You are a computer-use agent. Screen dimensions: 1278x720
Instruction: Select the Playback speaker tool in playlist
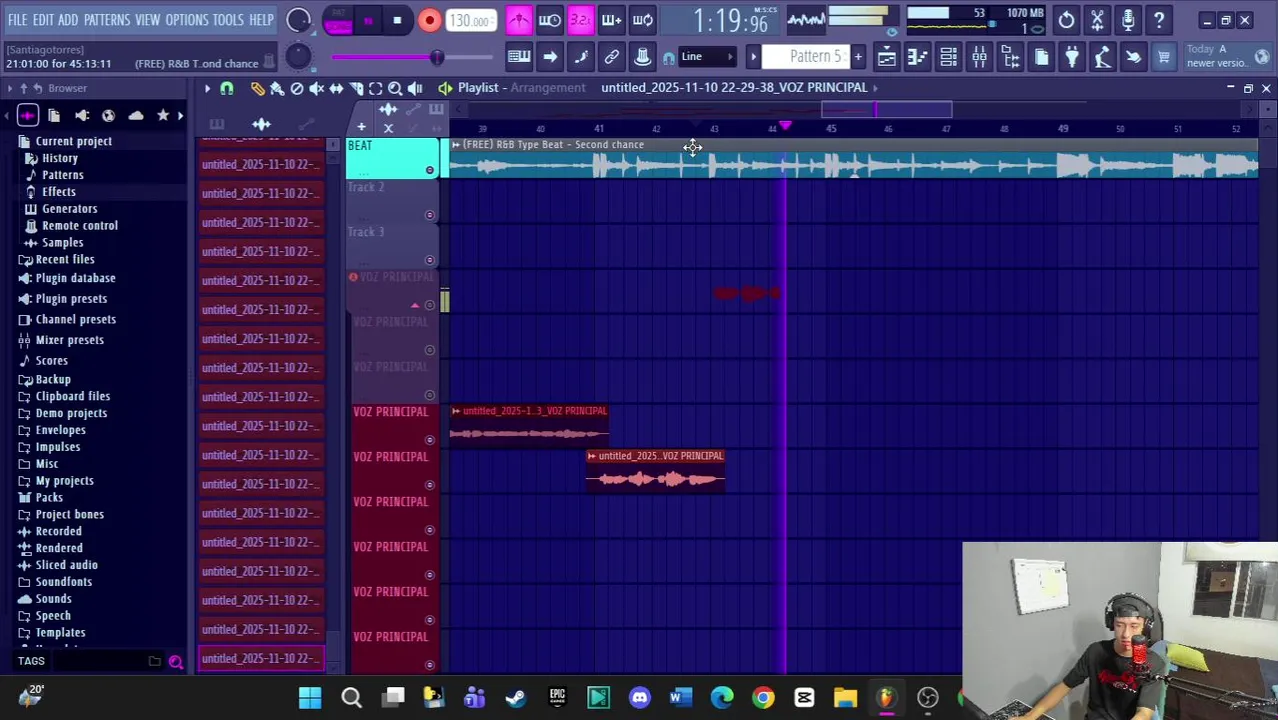click(x=415, y=88)
